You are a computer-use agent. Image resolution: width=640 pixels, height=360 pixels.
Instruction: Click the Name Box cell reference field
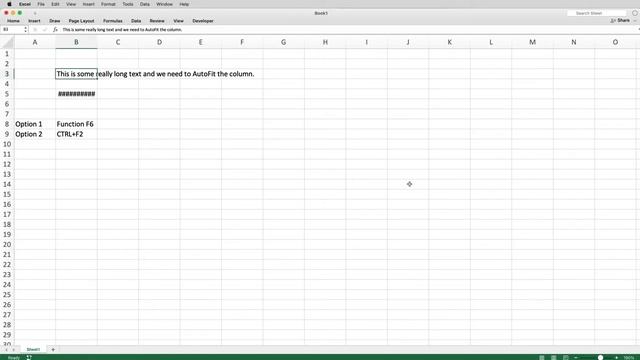[x=12, y=30]
